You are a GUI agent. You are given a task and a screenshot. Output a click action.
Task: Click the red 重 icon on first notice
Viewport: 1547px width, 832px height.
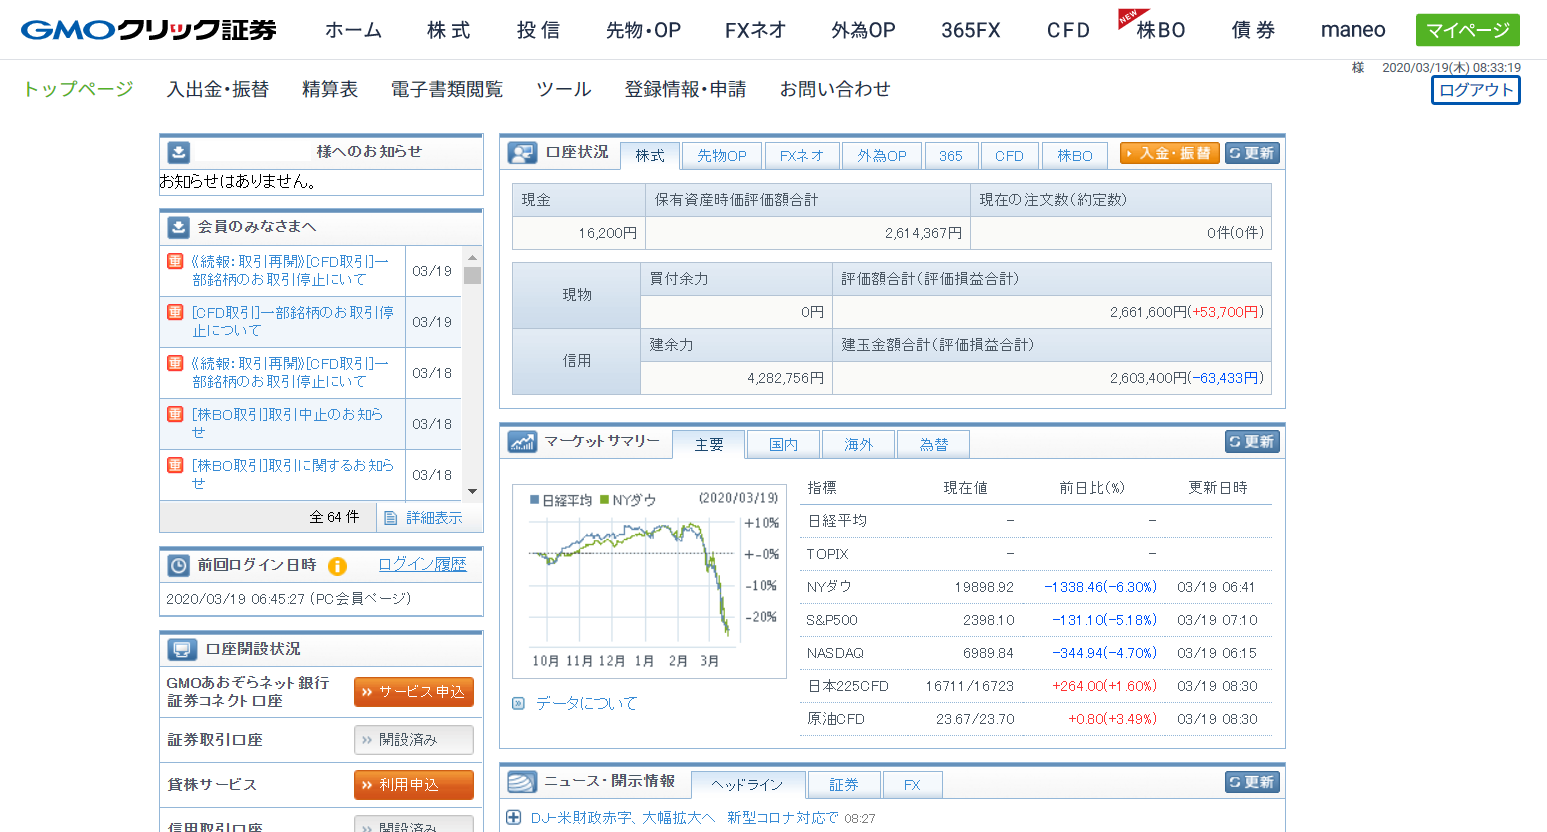175,261
